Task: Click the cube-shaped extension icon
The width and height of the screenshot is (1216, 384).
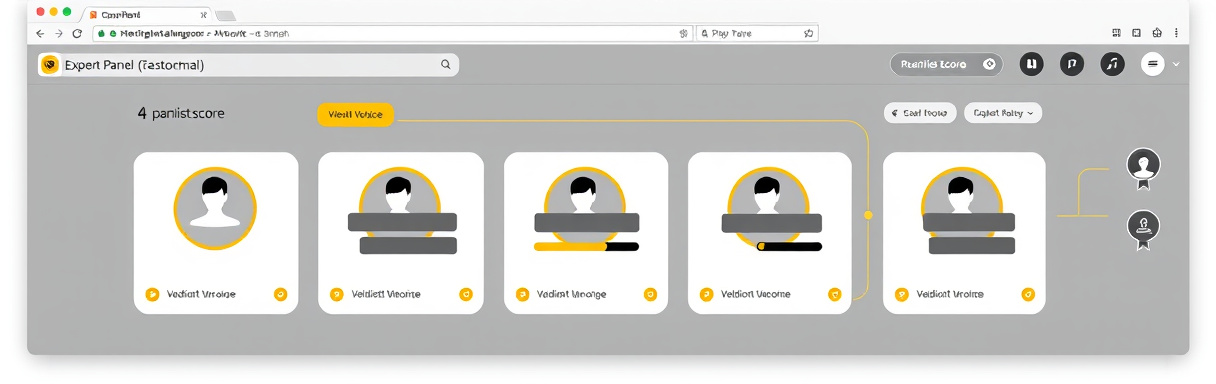Action: point(1157,33)
